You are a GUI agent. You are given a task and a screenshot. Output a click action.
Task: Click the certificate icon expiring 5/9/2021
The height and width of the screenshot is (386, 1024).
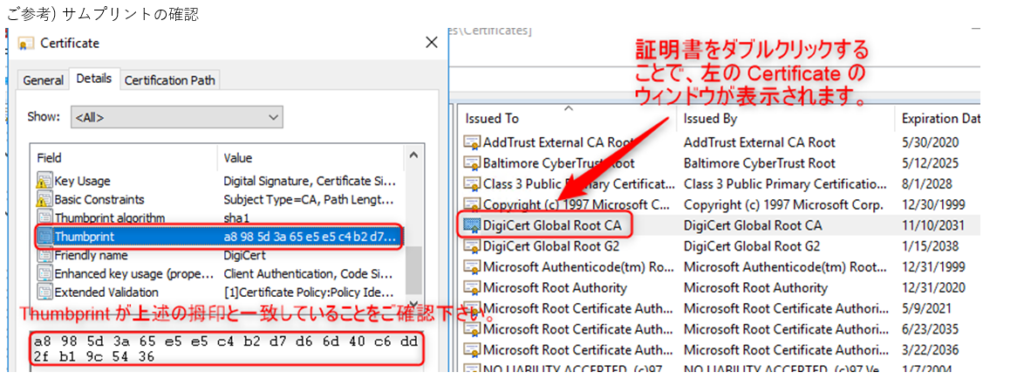coord(472,308)
